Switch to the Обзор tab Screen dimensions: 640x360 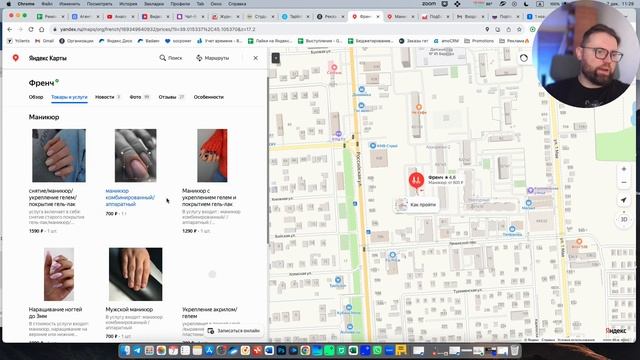[x=36, y=97]
